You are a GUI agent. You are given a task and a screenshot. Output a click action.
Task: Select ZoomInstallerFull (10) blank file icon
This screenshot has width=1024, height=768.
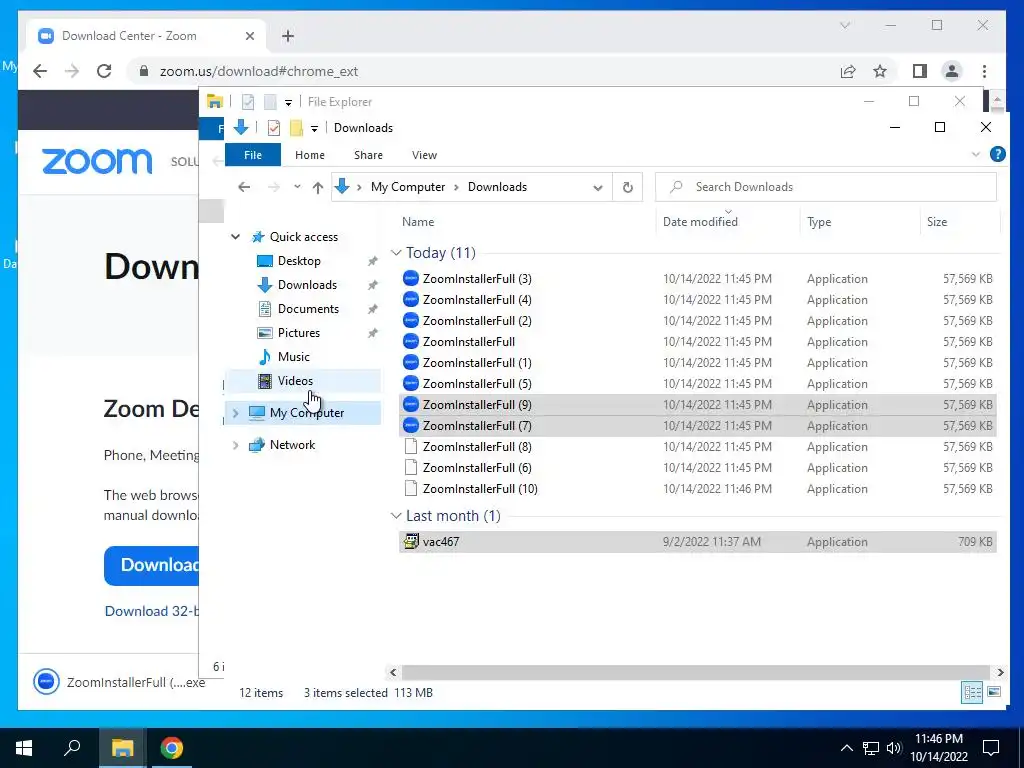point(411,488)
